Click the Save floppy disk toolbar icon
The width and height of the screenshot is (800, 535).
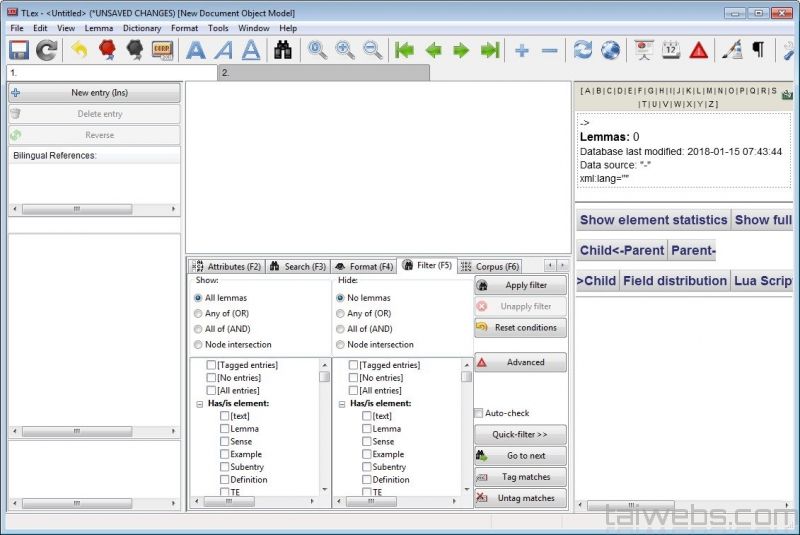coord(18,50)
